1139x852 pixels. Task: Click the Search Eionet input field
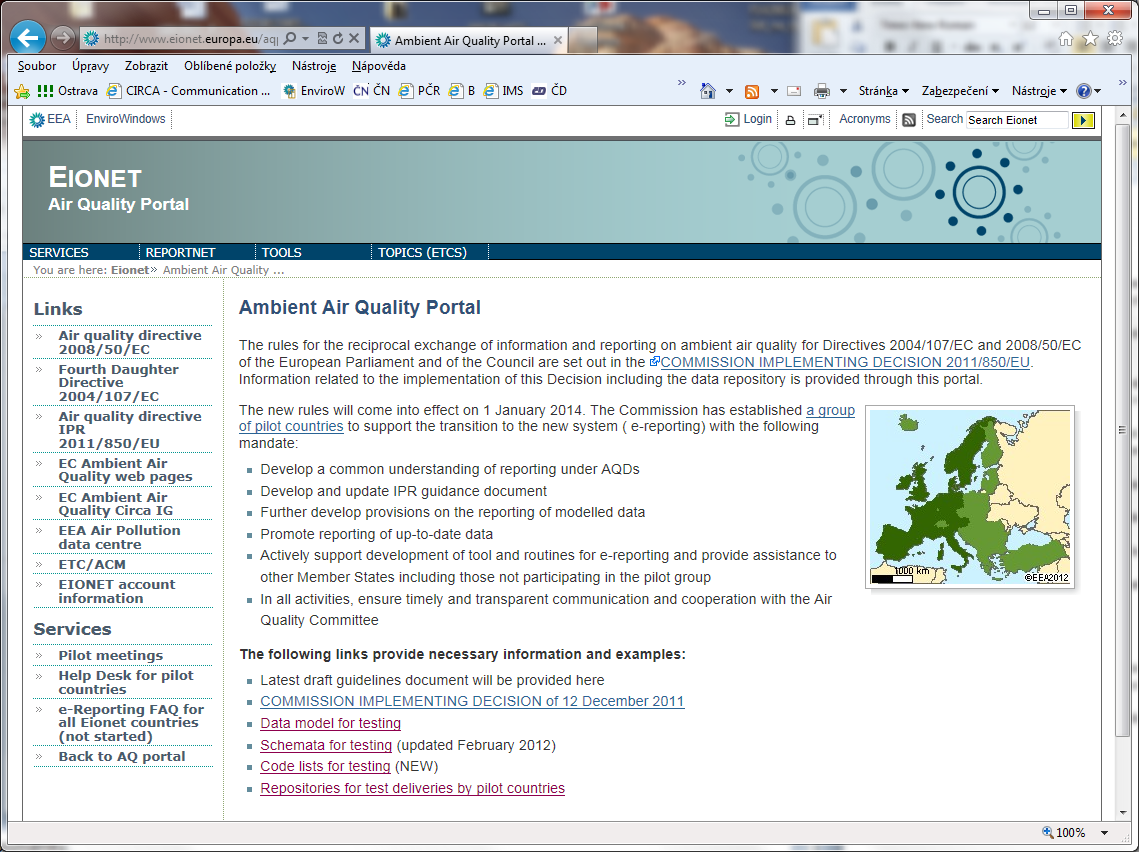click(1017, 120)
